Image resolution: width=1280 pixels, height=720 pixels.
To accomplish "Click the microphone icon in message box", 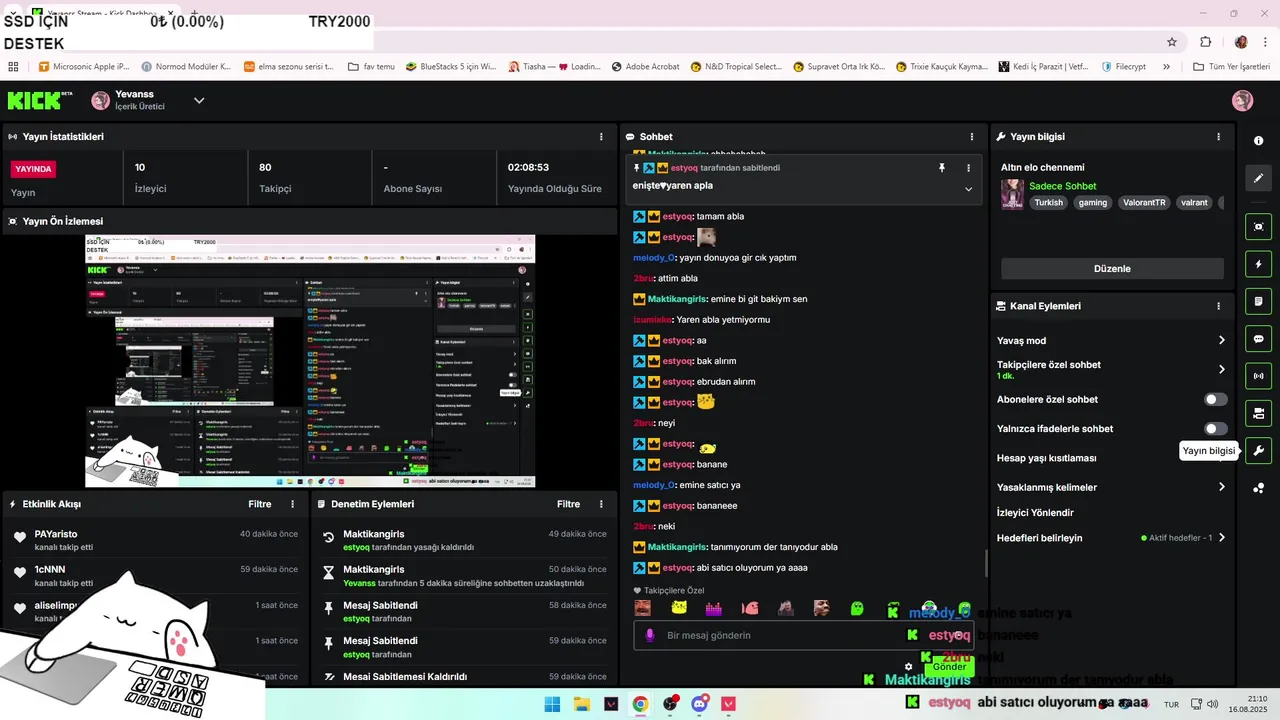I will pyautogui.click(x=649, y=635).
